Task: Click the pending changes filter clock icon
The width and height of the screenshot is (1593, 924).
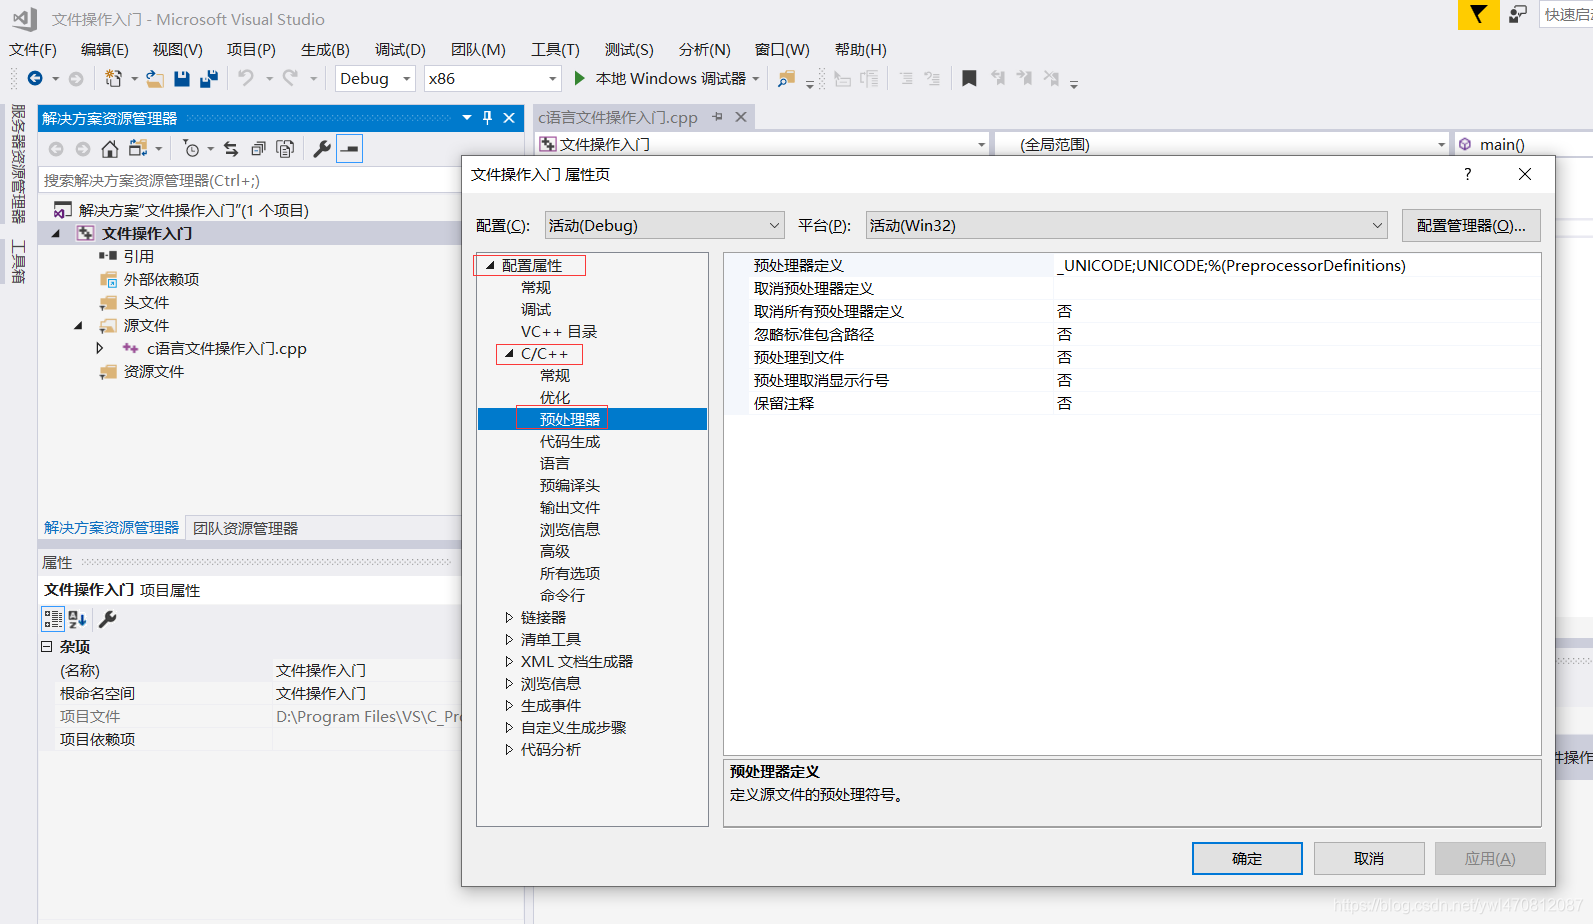Action: [192, 149]
